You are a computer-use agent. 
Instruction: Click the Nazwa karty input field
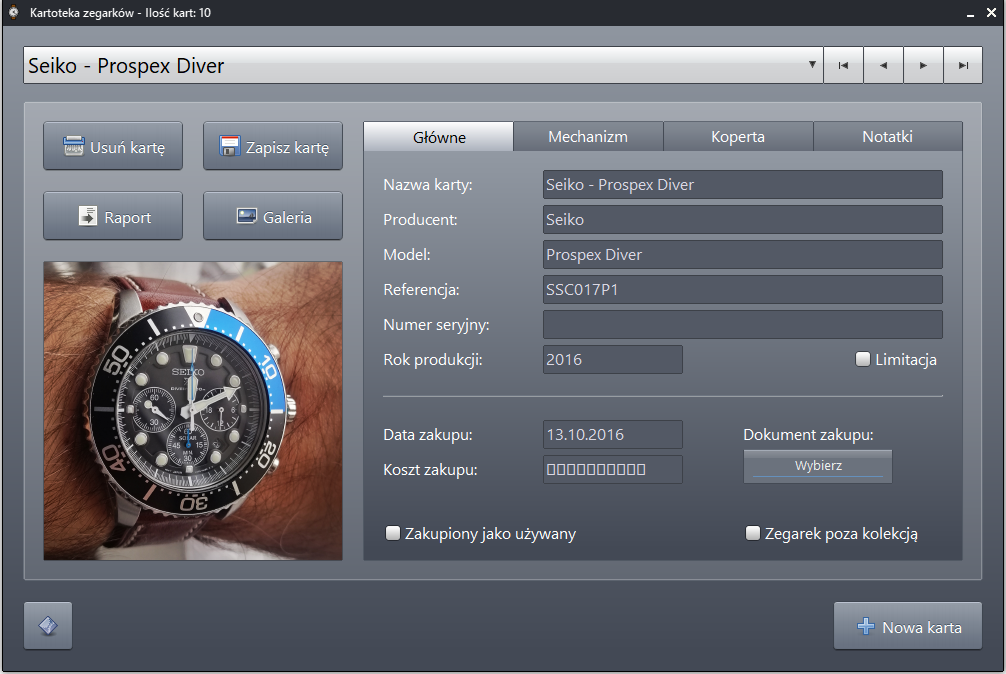coord(742,185)
